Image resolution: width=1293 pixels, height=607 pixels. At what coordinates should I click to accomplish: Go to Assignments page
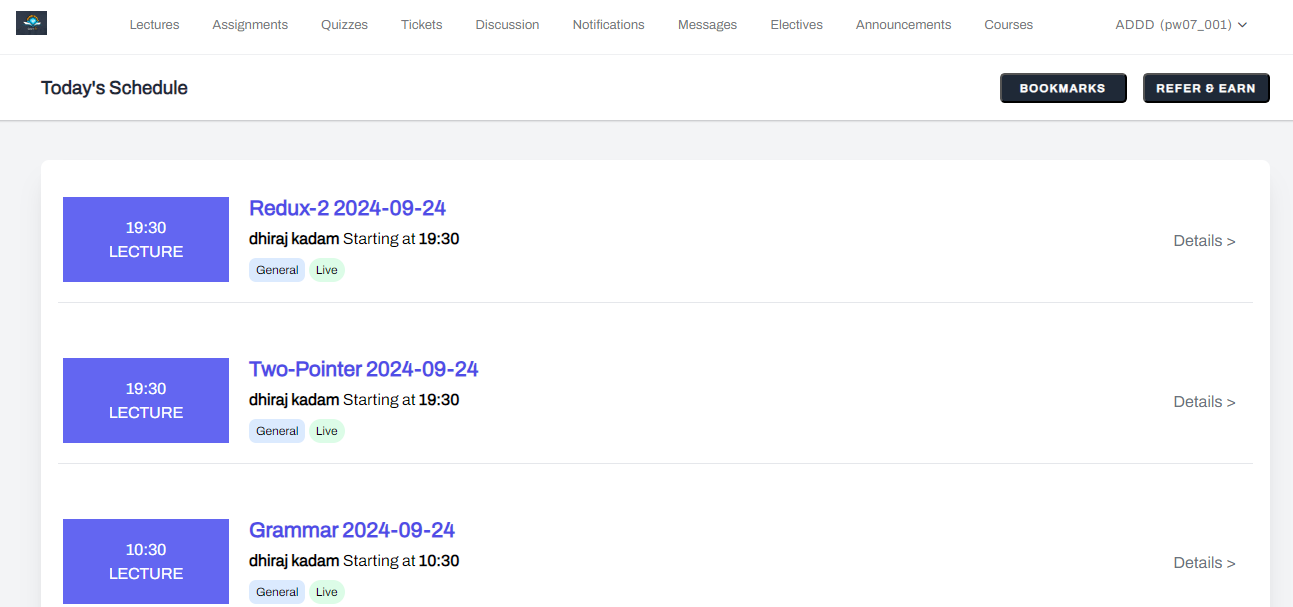click(250, 25)
